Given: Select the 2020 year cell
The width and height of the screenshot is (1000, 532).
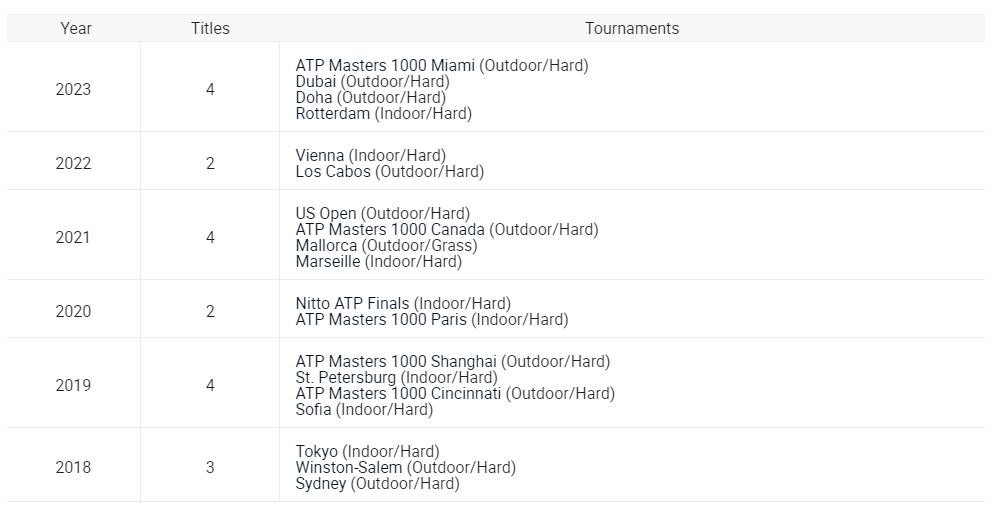Looking at the screenshot, I should pos(73,311).
